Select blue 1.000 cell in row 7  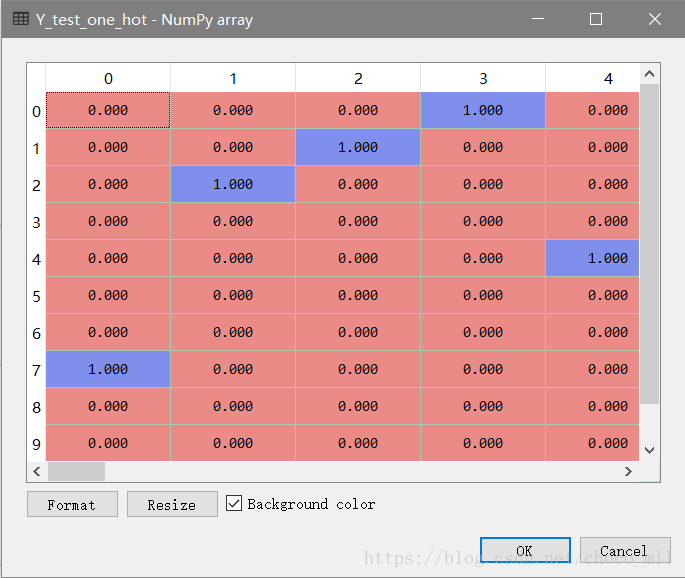click(108, 369)
